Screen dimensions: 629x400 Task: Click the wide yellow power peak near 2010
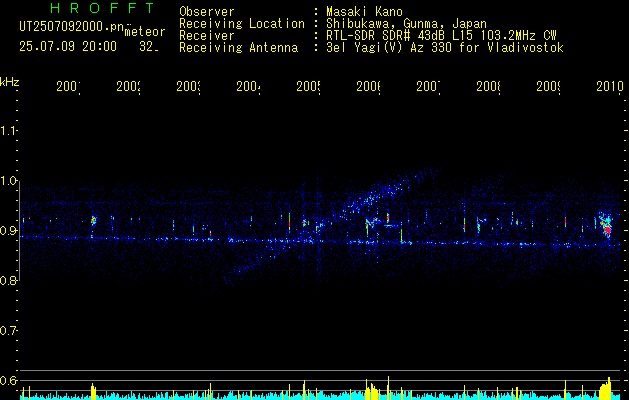click(x=606, y=388)
